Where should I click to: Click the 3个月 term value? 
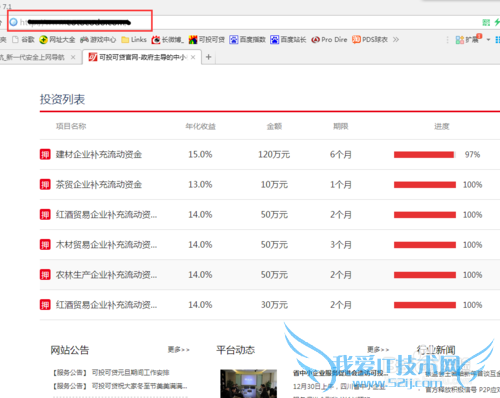point(341,244)
